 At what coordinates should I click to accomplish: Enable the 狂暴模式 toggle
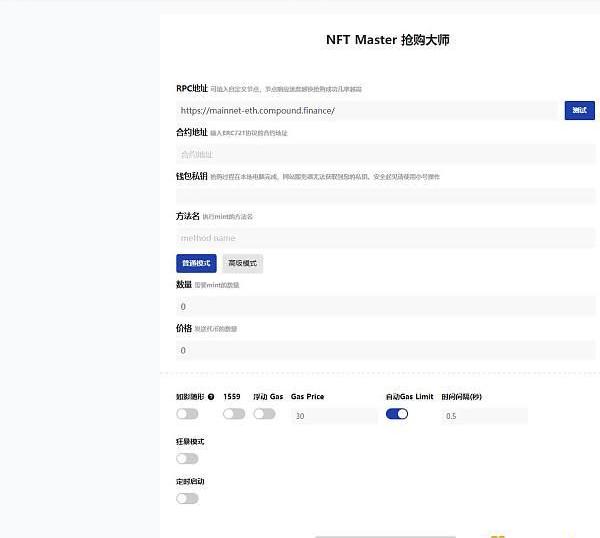pos(187,458)
